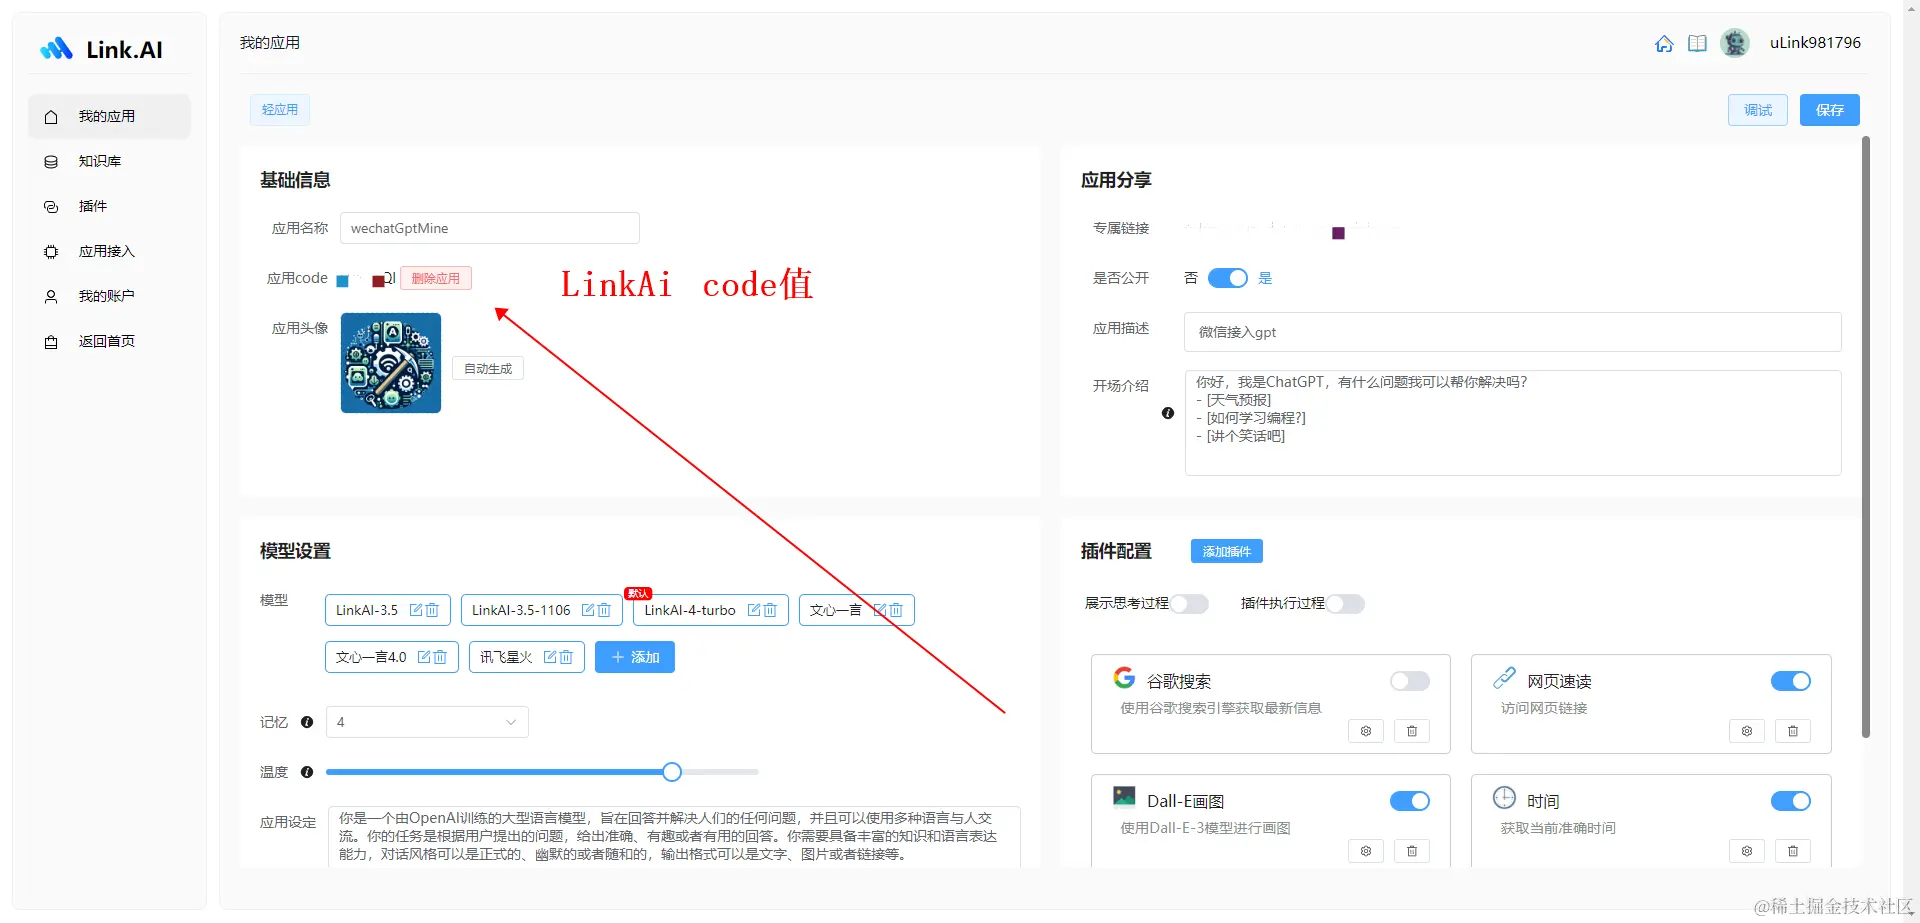The height and width of the screenshot is (923, 1920).
Task: Adjust the 温度 slider handle
Action: click(670, 771)
